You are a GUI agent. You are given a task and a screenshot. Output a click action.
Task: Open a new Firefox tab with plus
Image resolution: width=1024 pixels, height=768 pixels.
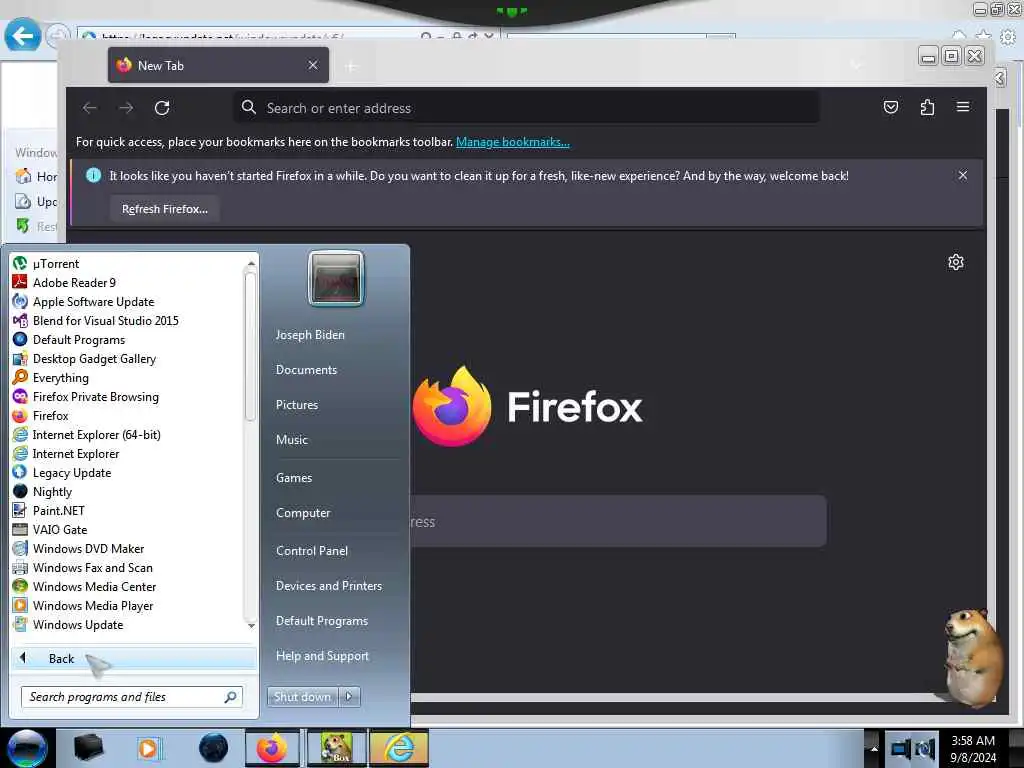pyautogui.click(x=351, y=66)
